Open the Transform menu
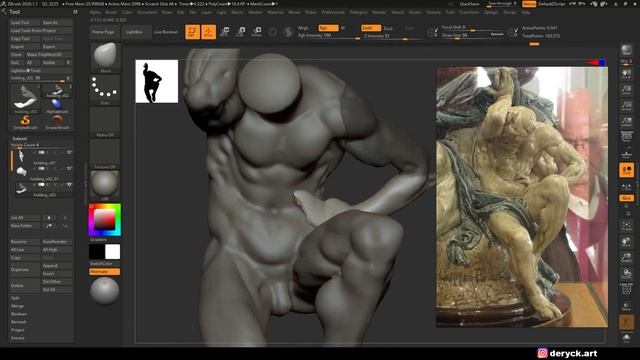Screen dimensions: 640x360 [x=469, y=12]
